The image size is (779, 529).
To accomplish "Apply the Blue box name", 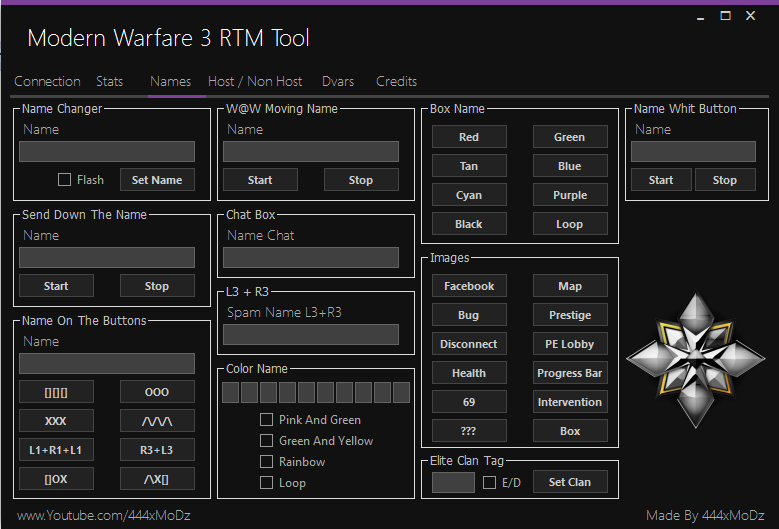I will tap(570, 166).
